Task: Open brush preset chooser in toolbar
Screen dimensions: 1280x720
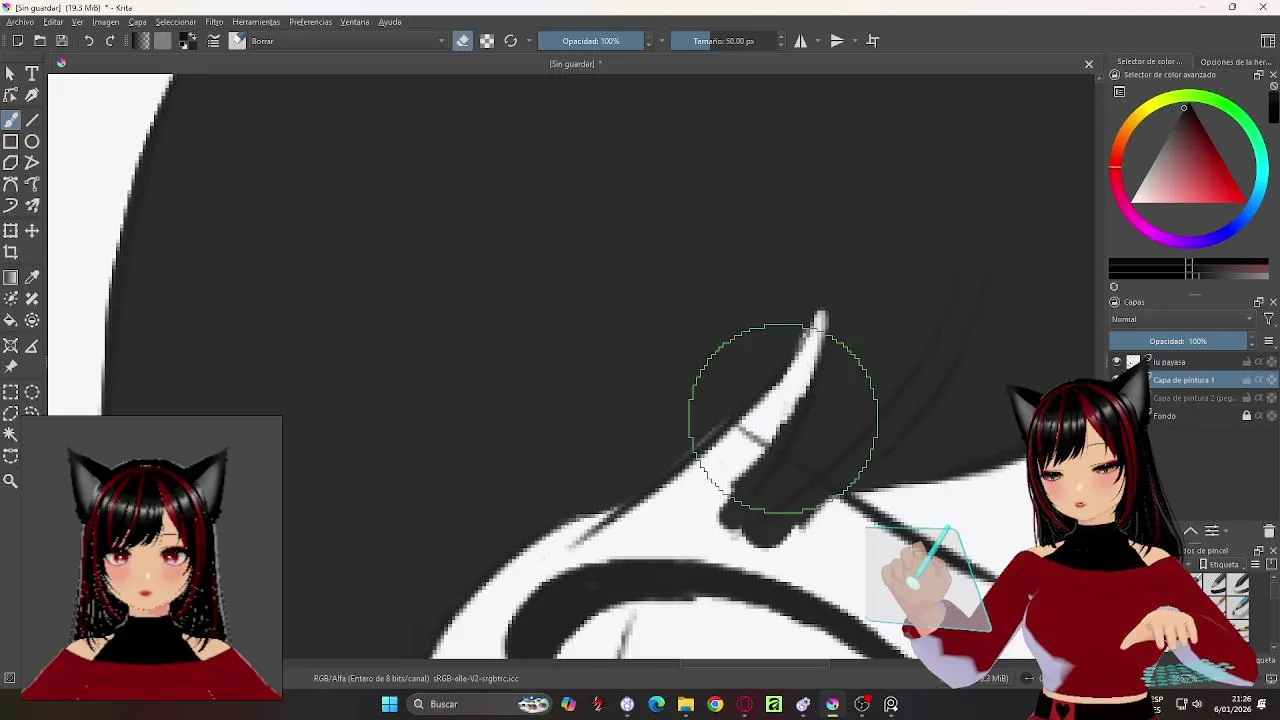Action: pyautogui.click(x=237, y=41)
